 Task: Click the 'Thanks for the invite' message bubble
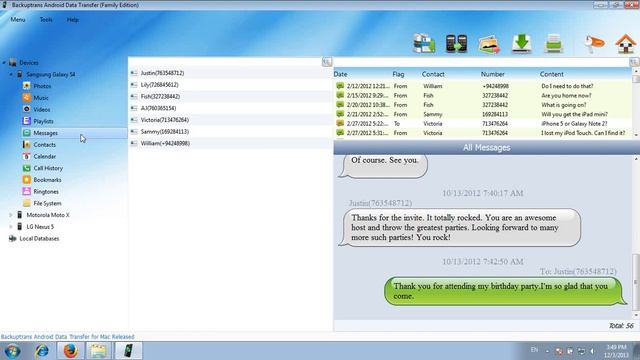(x=460, y=227)
